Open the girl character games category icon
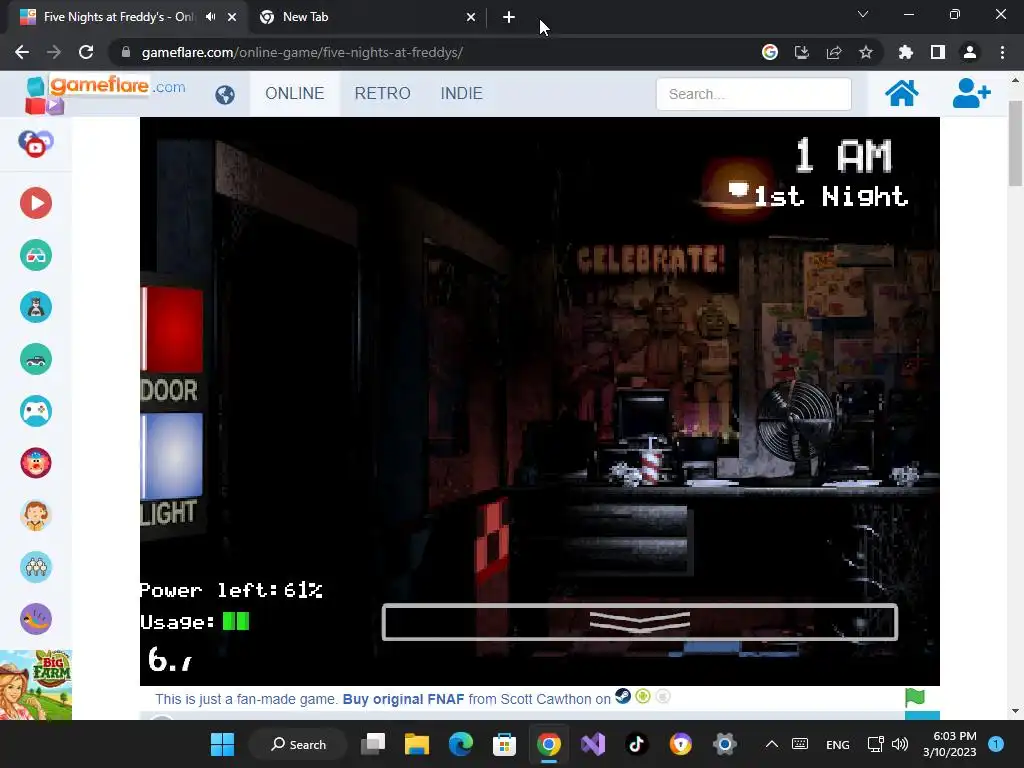 [x=36, y=515]
